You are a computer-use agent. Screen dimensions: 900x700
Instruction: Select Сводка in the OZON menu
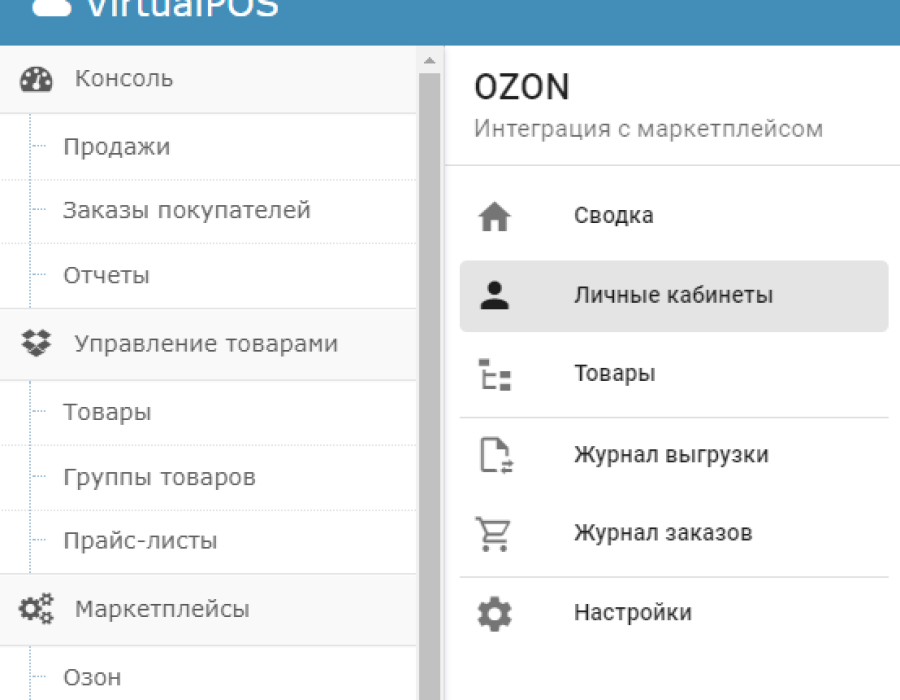[x=674, y=216]
